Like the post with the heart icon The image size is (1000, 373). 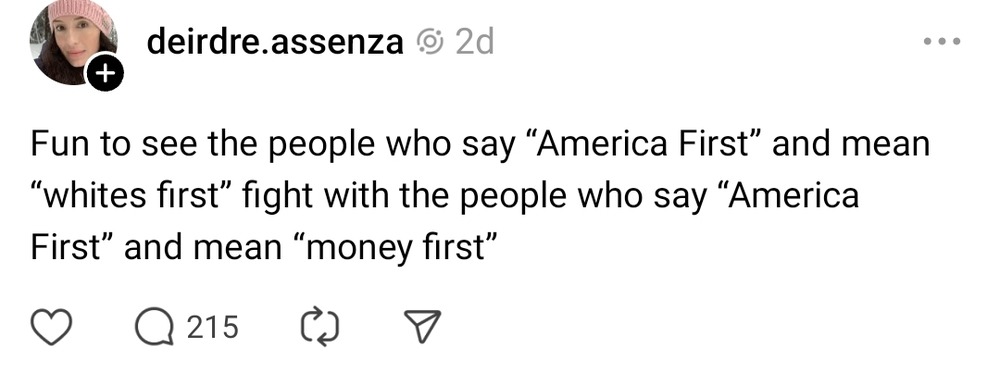50,327
